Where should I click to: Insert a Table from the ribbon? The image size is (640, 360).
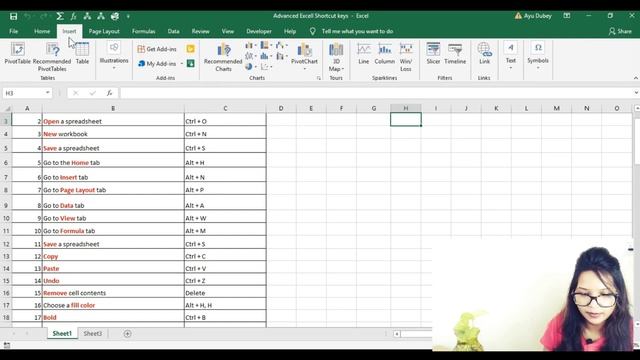(82, 53)
